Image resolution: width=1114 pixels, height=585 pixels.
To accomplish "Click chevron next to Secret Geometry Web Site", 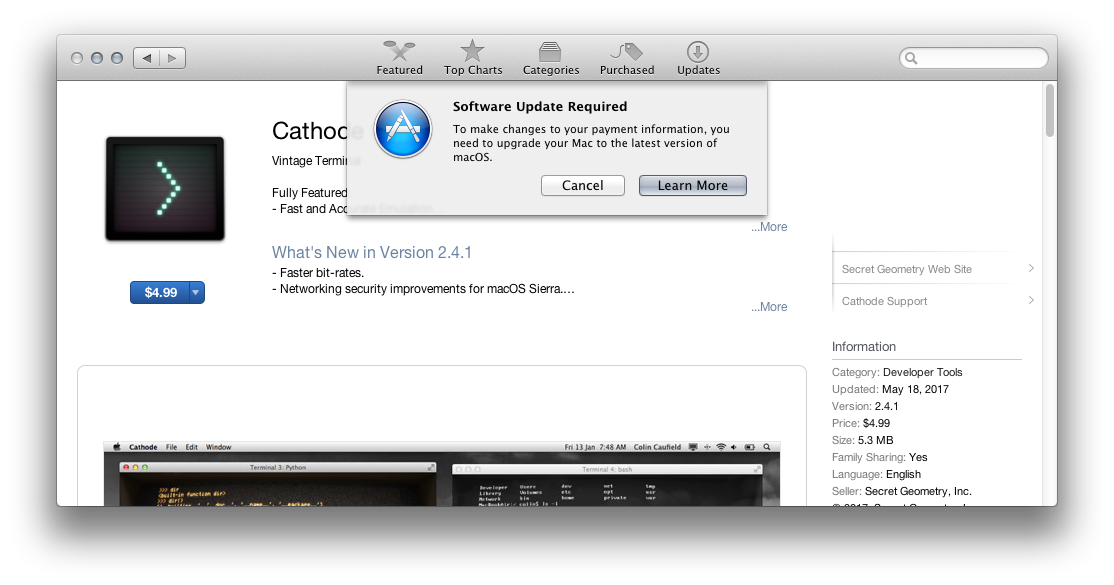I will click(x=1031, y=268).
